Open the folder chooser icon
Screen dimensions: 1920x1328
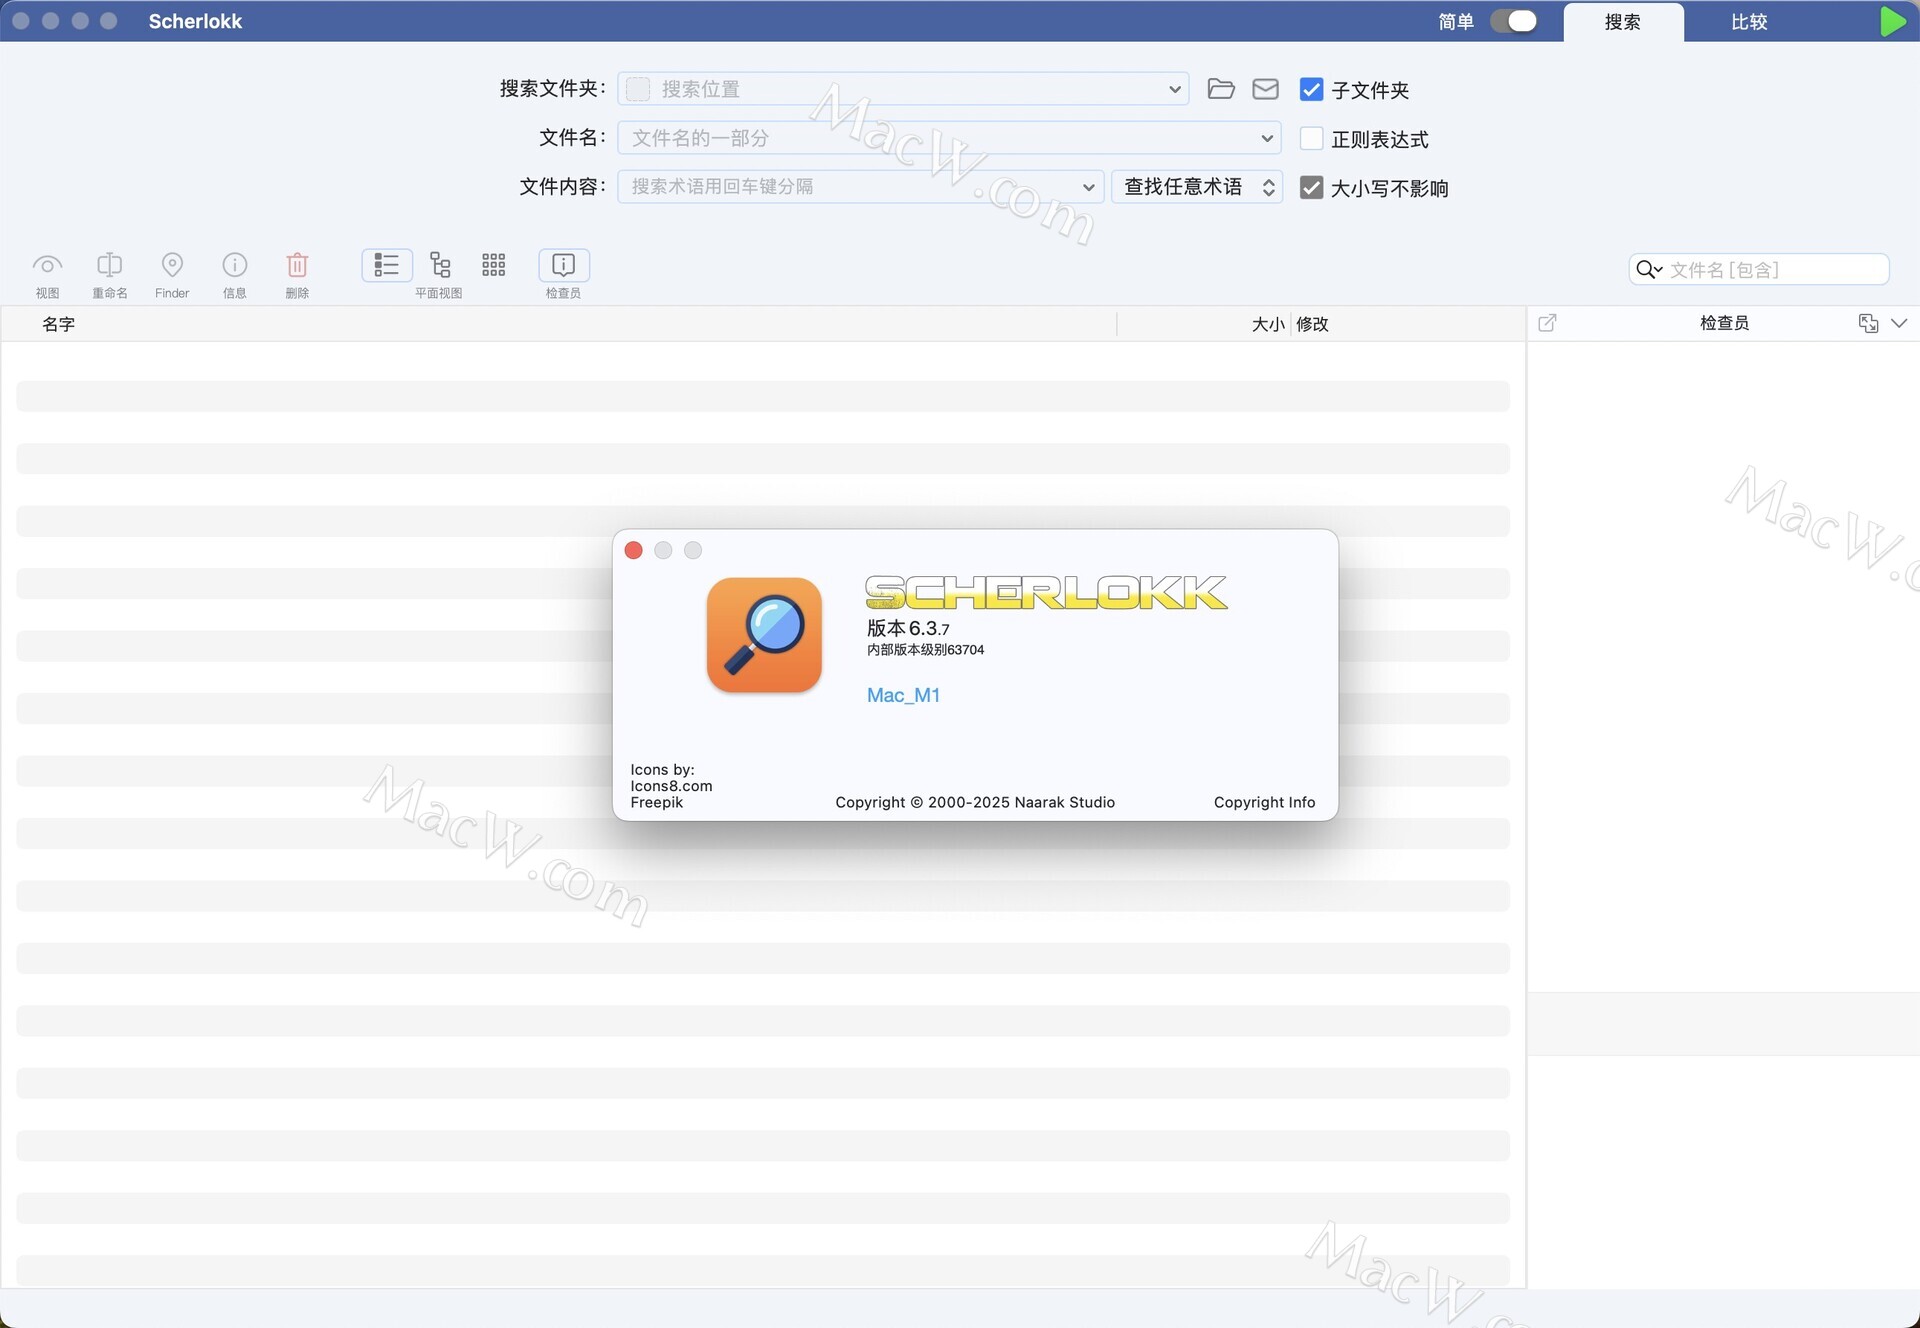coord(1221,89)
